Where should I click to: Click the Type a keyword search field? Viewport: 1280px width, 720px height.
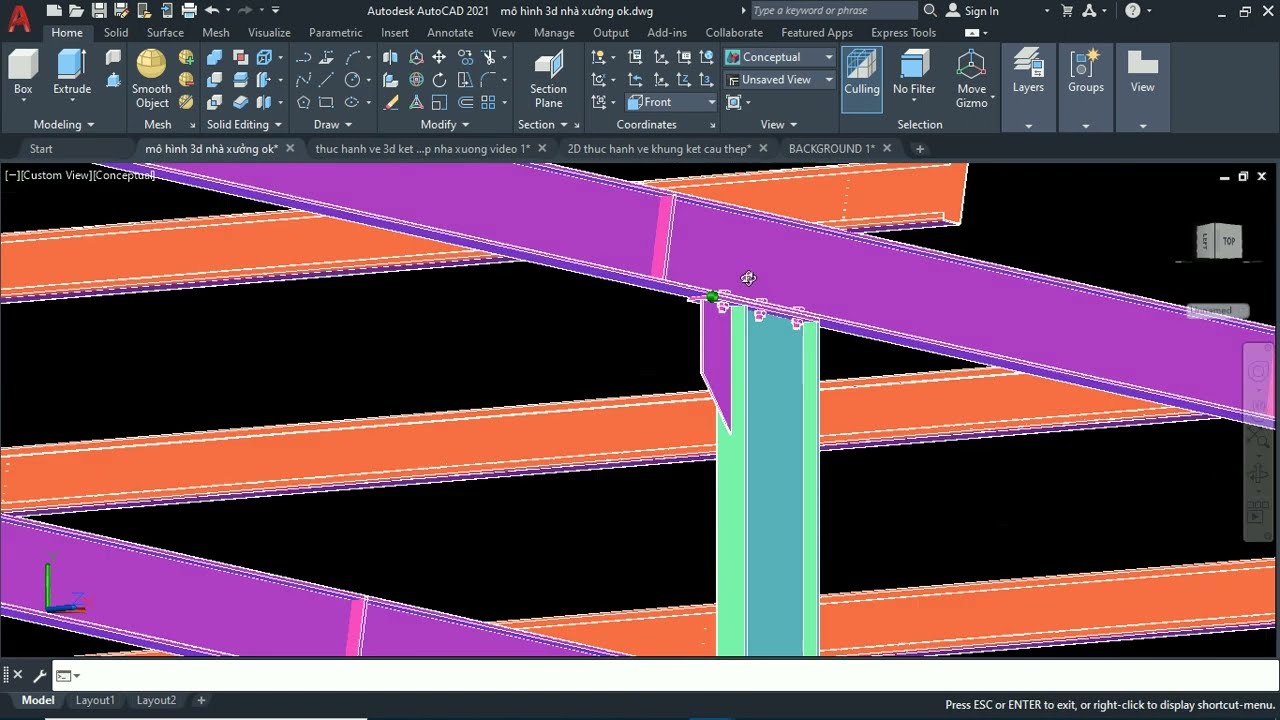[833, 11]
